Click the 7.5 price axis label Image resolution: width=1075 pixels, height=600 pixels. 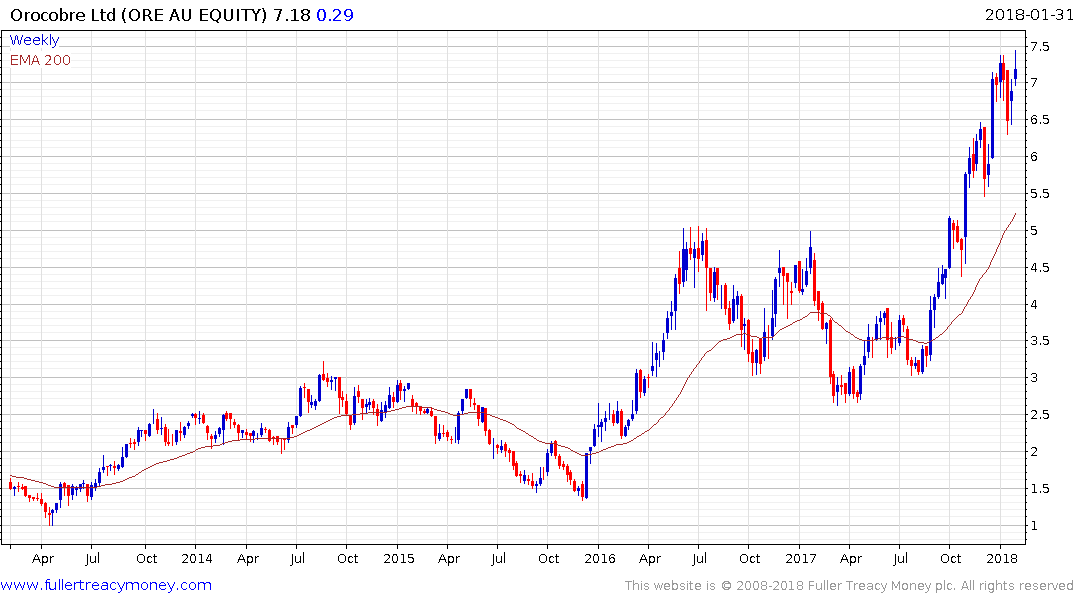point(1039,47)
